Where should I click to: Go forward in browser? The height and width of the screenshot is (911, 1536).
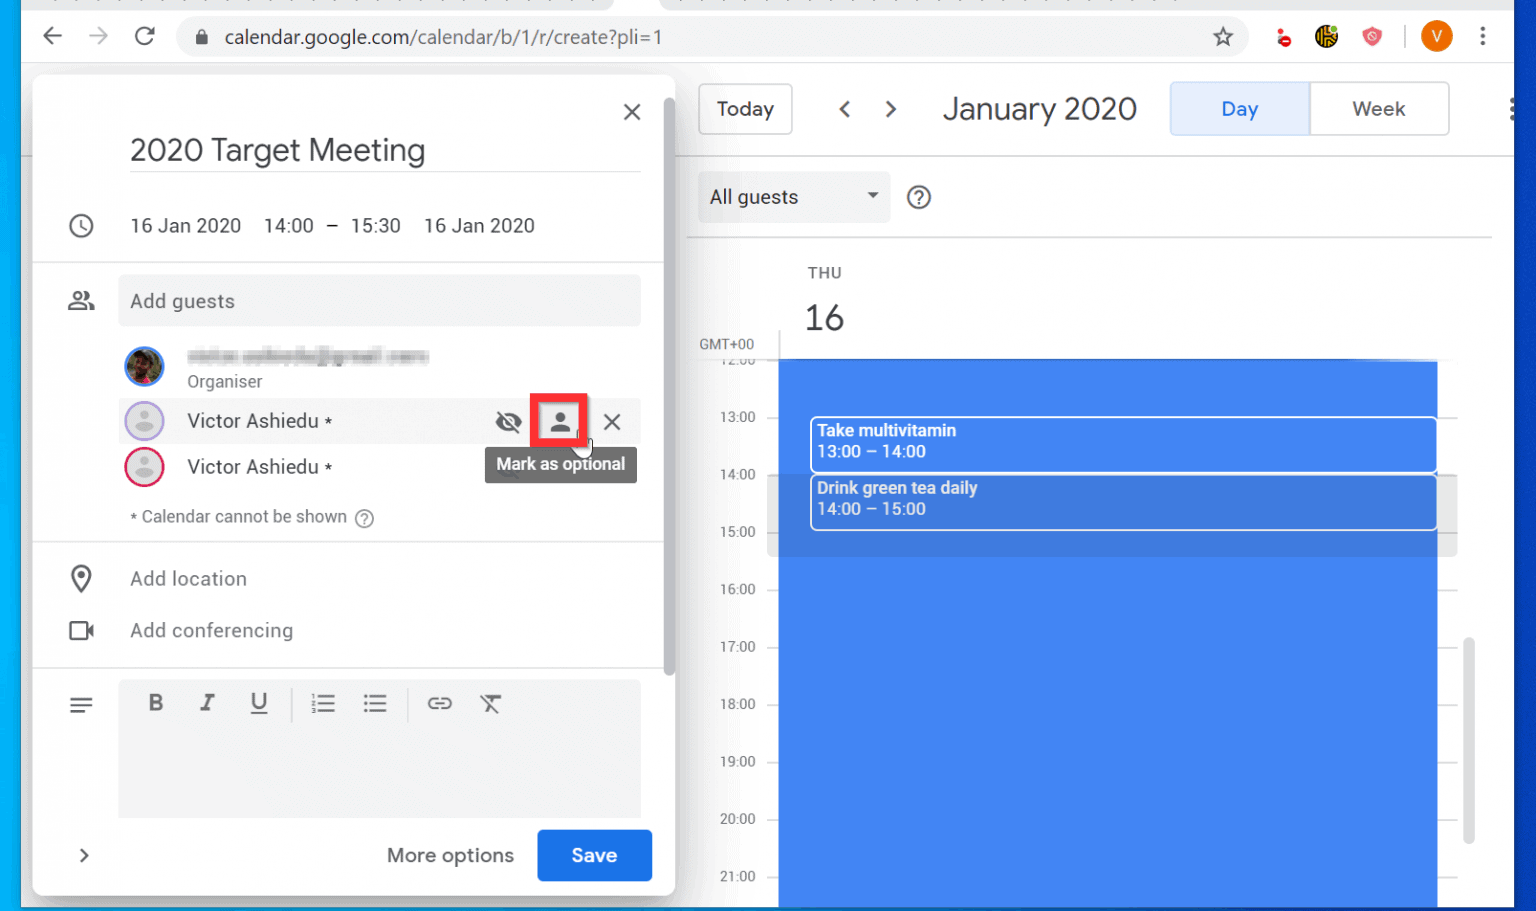[98, 37]
